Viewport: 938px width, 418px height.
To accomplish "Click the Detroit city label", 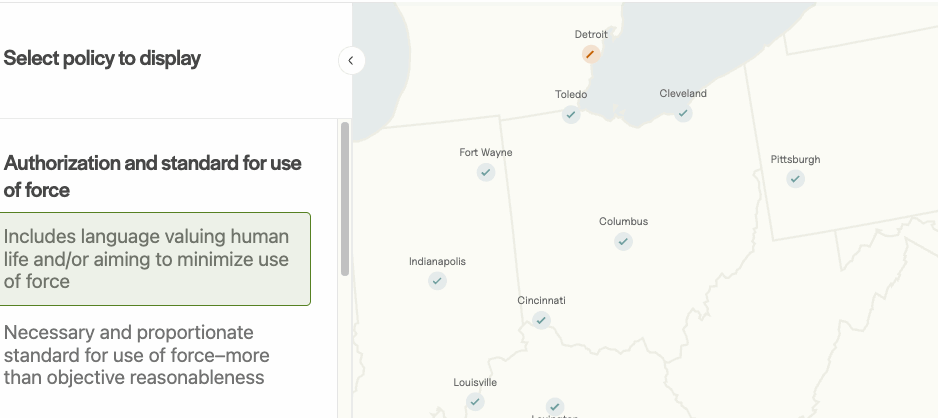I will tap(591, 34).
